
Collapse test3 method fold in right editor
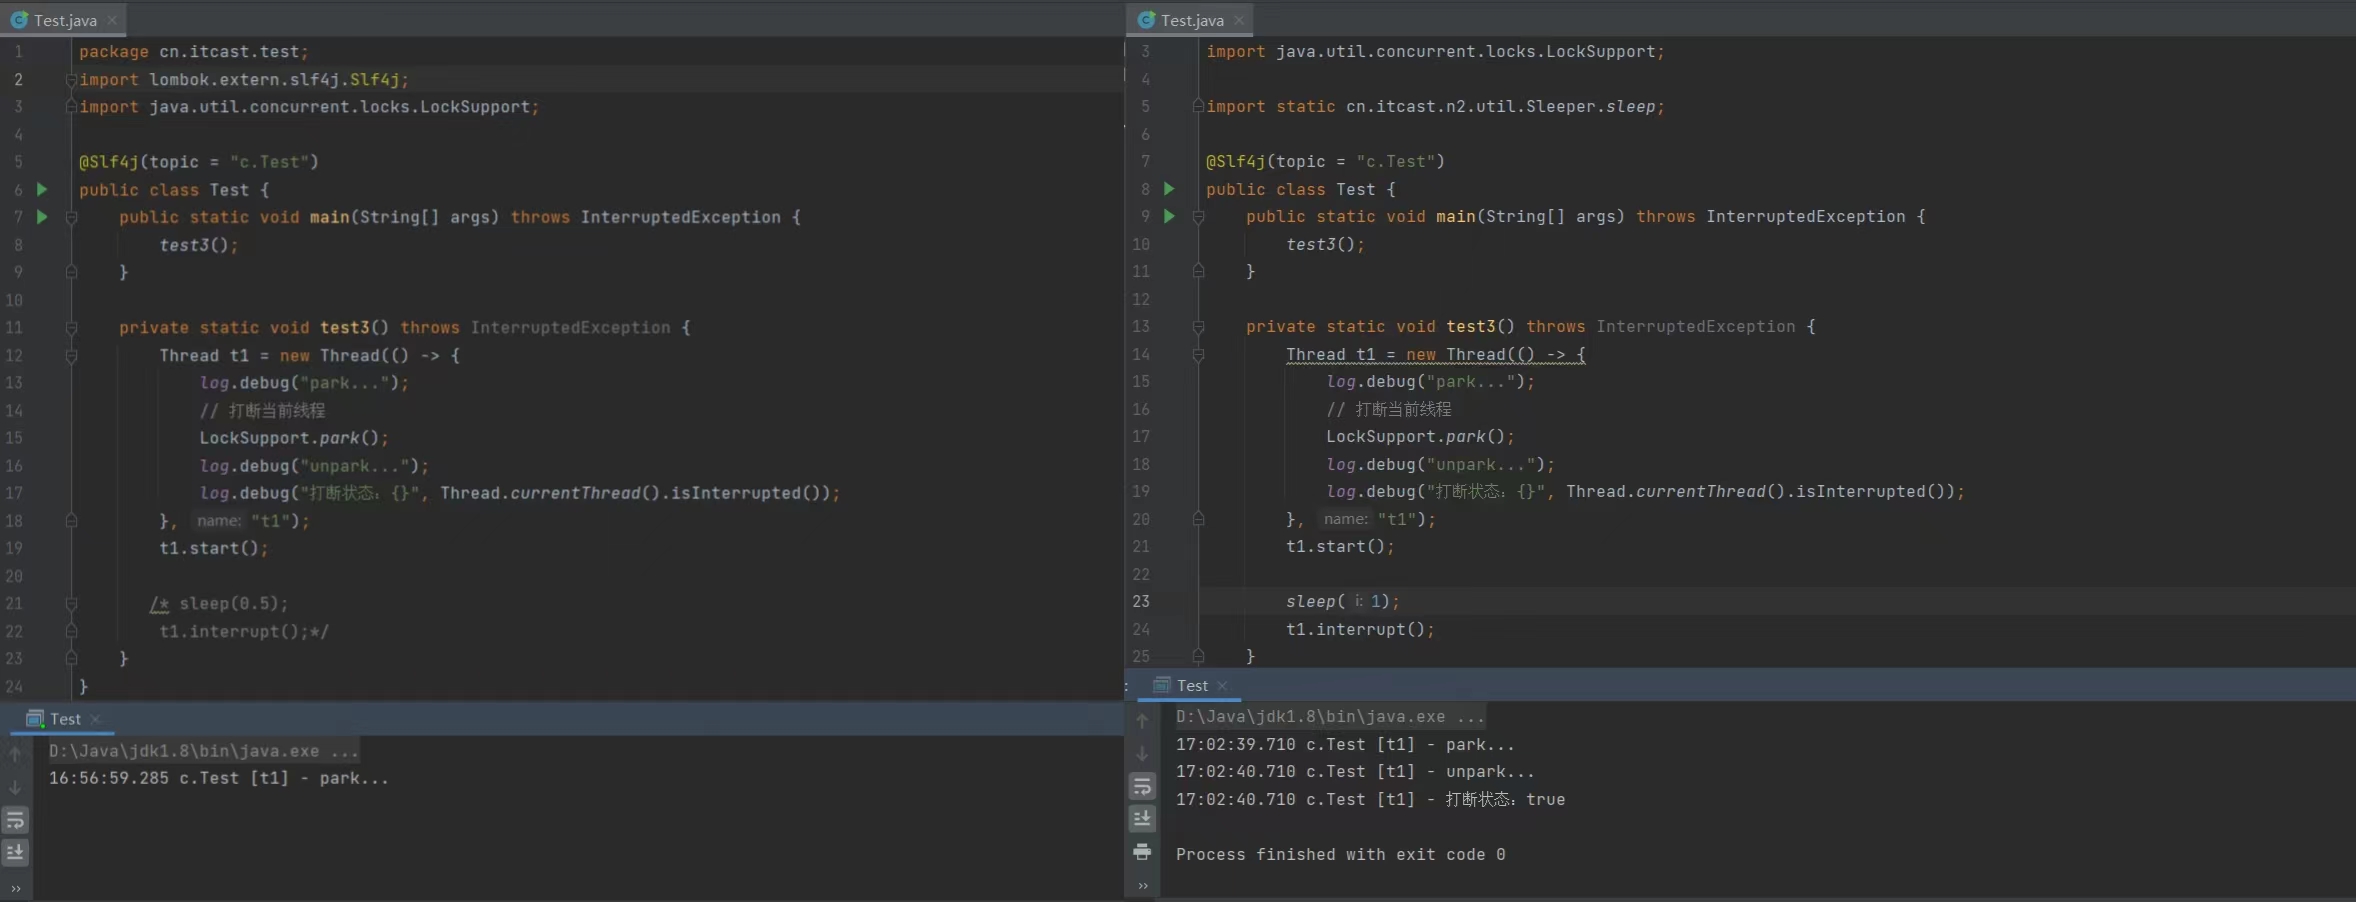pos(1198,327)
